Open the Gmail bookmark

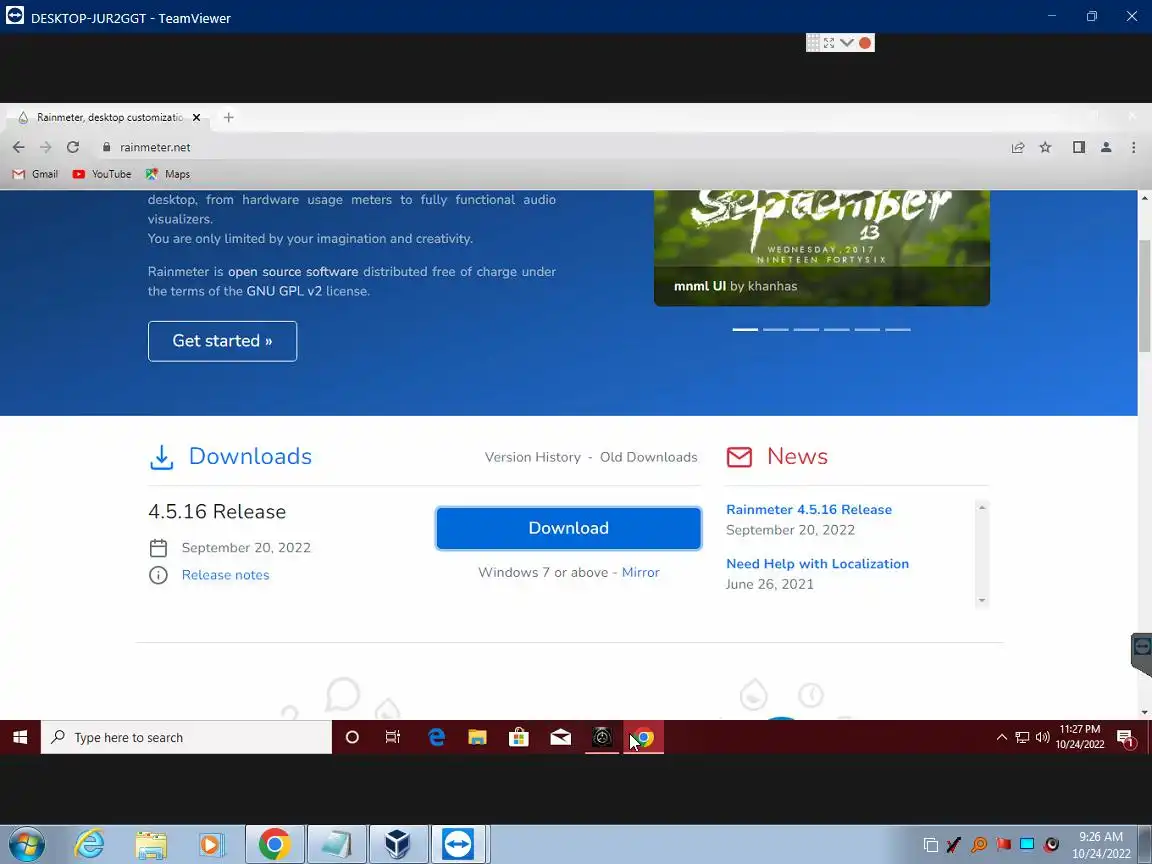[x=35, y=174]
